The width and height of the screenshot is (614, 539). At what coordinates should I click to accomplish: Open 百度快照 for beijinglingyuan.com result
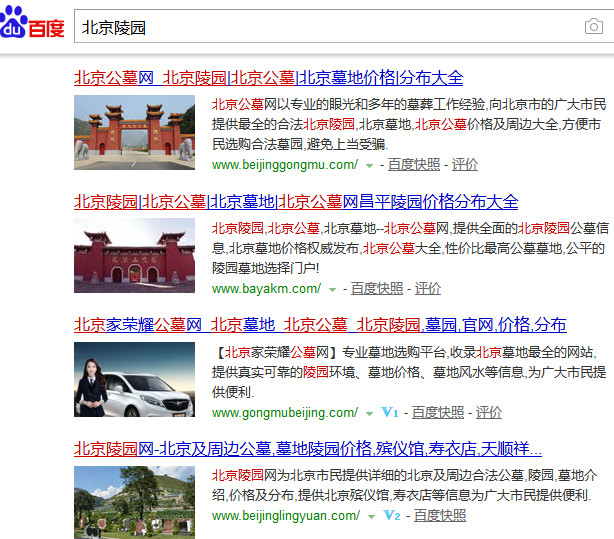pyautogui.click(x=440, y=515)
